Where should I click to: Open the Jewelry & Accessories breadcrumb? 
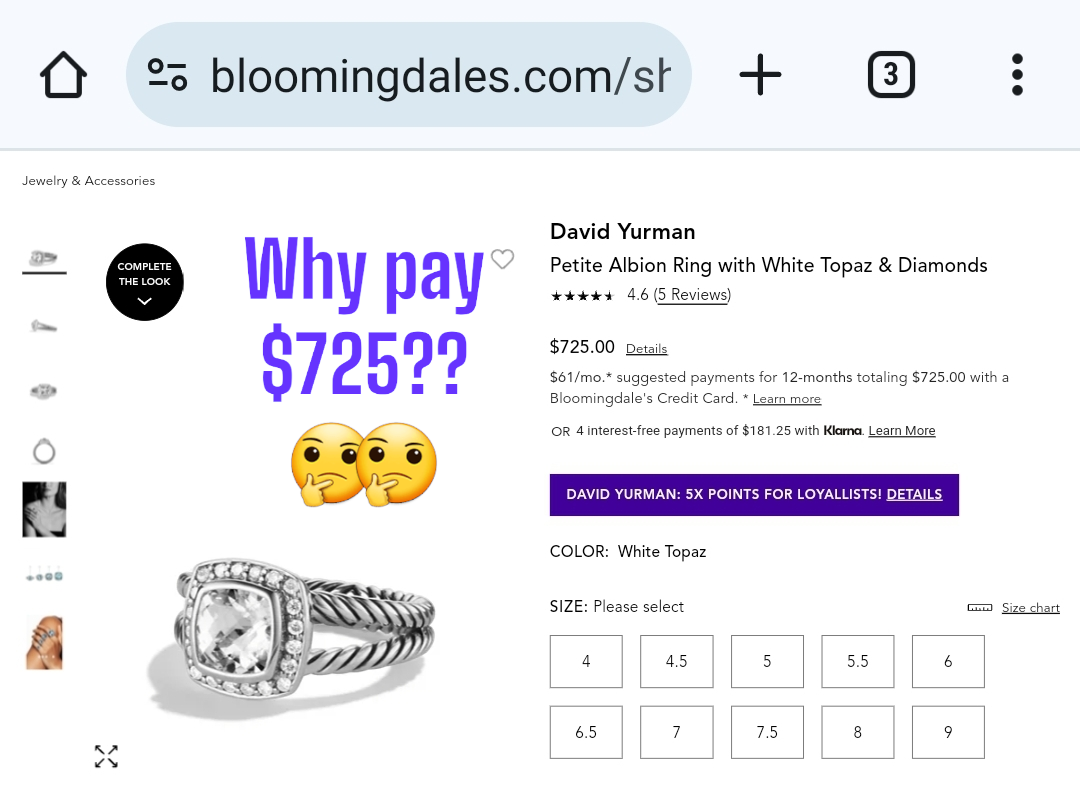[x=89, y=181]
